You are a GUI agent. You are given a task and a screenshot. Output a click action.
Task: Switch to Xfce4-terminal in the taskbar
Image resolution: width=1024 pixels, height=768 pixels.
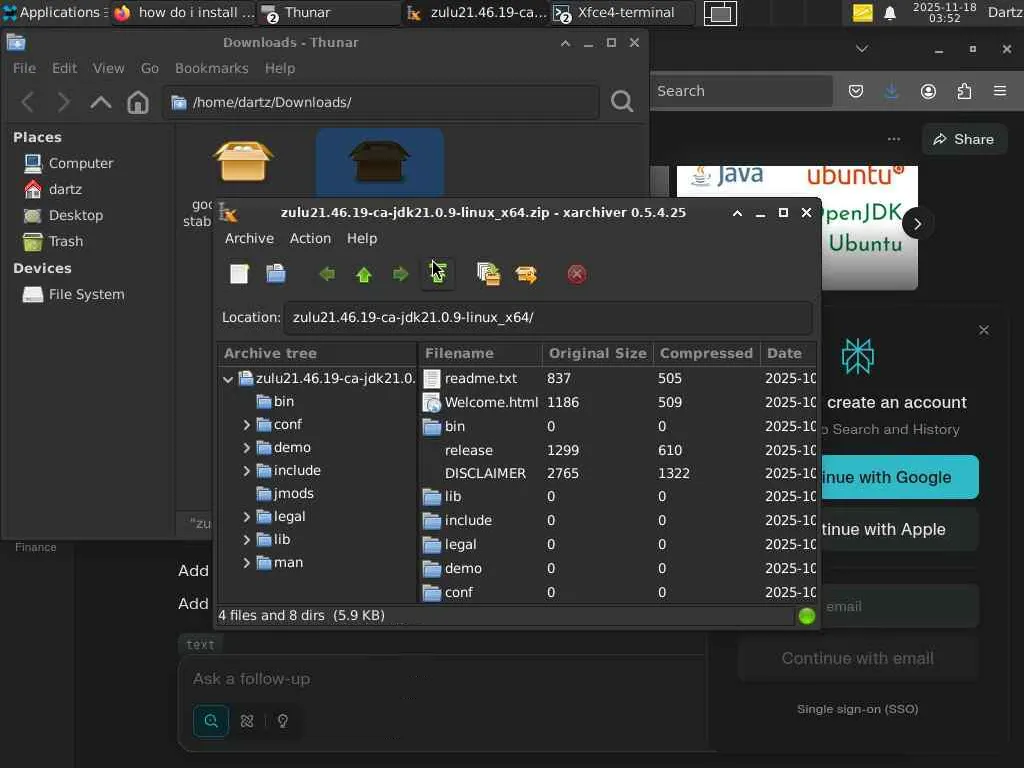[622, 12]
